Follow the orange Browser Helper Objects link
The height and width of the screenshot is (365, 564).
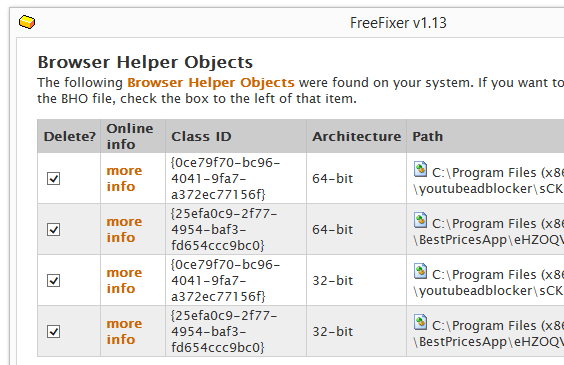tap(211, 82)
